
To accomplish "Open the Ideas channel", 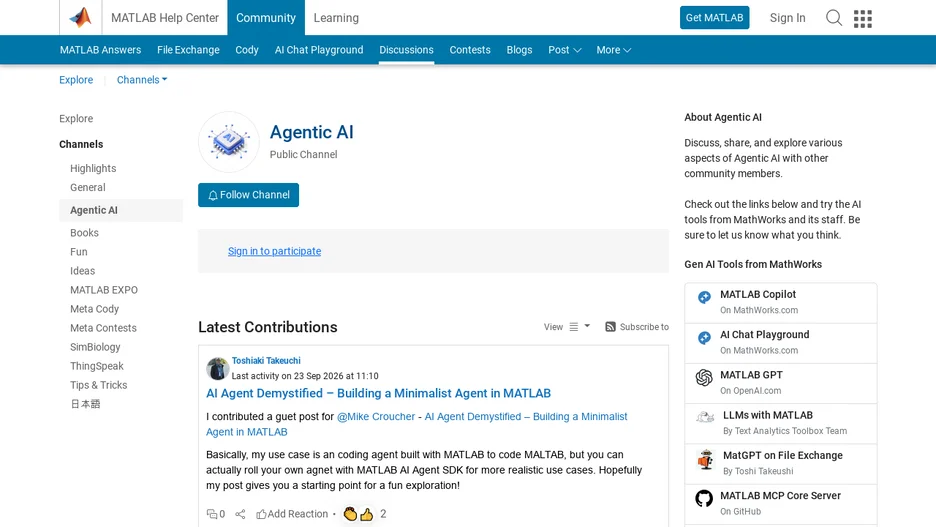I will pos(82,271).
